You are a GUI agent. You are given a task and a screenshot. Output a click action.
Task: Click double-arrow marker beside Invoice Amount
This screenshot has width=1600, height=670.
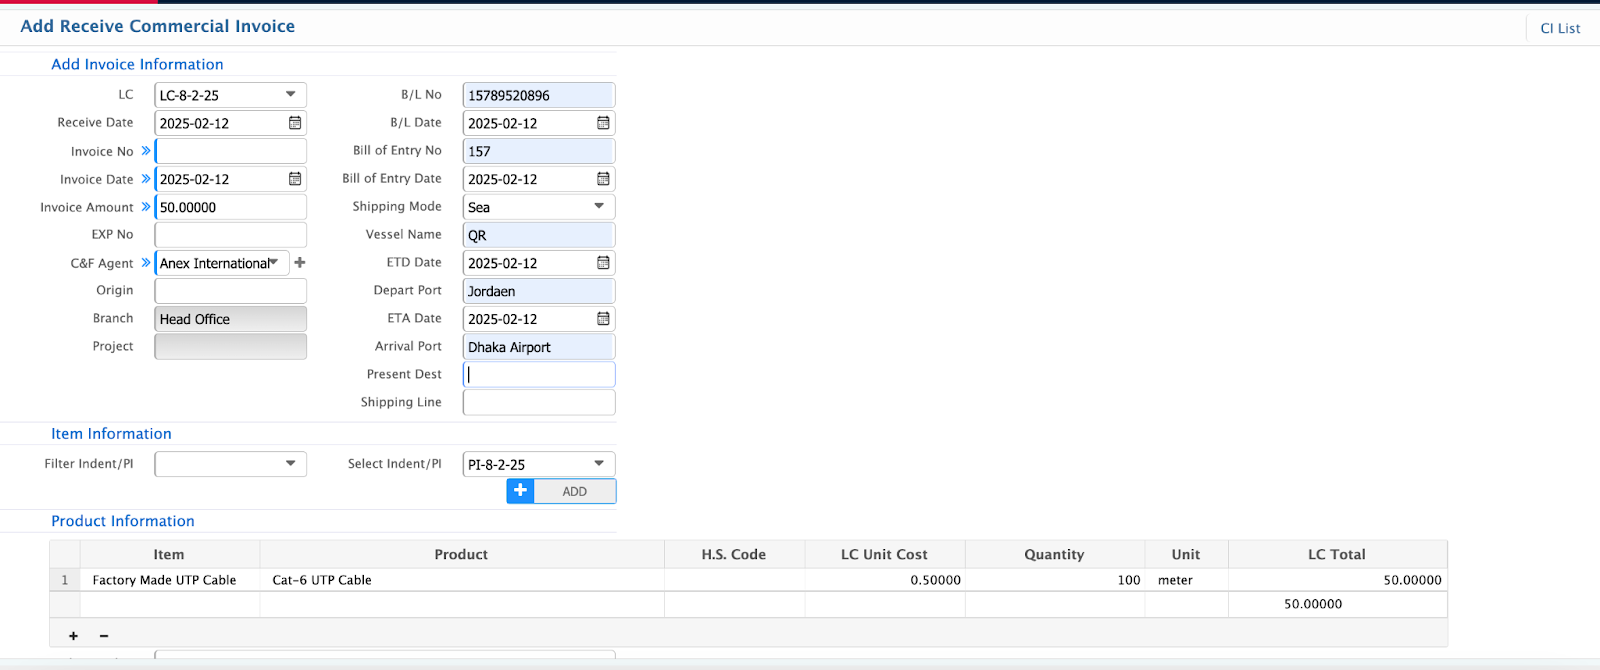(146, 207)
